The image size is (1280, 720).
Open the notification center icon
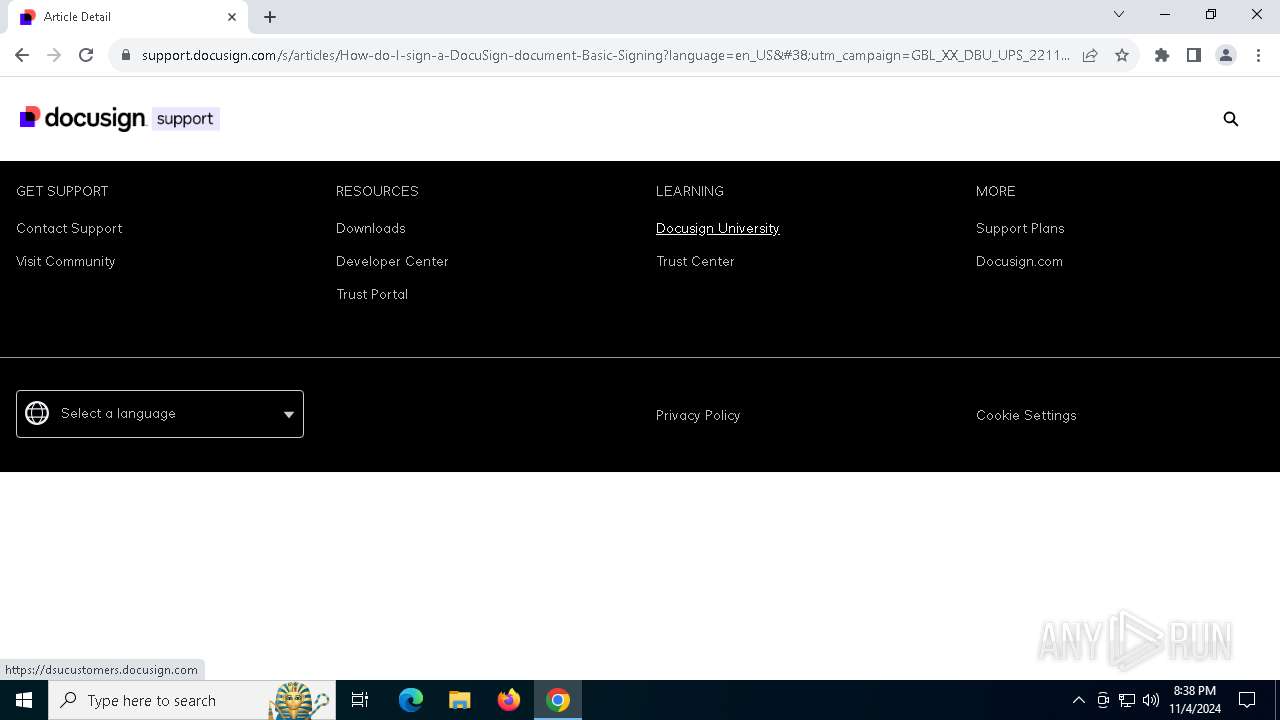point(1247,700)
